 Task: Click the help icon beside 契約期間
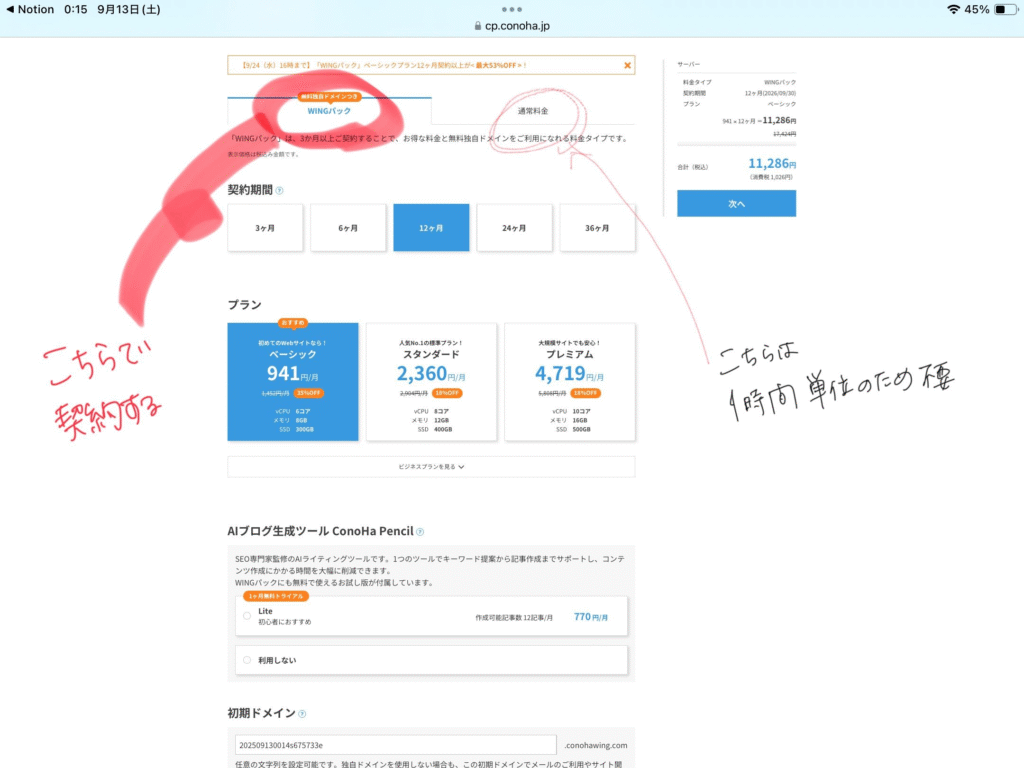pos(279,190)
